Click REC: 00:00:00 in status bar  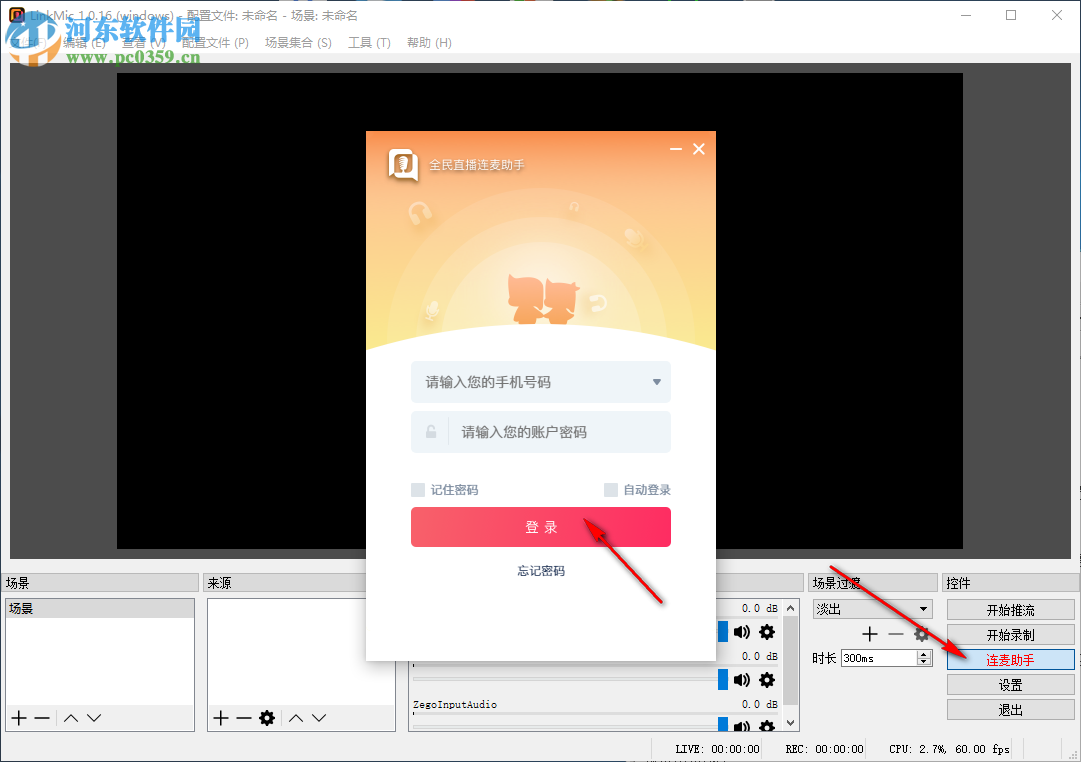(825, 749)
